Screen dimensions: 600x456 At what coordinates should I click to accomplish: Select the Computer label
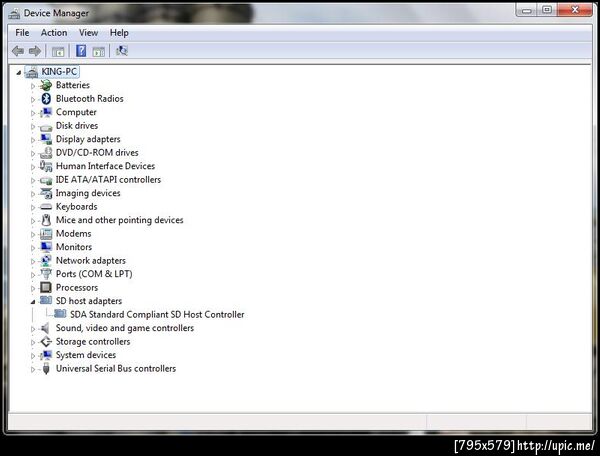tap(76, 112)
